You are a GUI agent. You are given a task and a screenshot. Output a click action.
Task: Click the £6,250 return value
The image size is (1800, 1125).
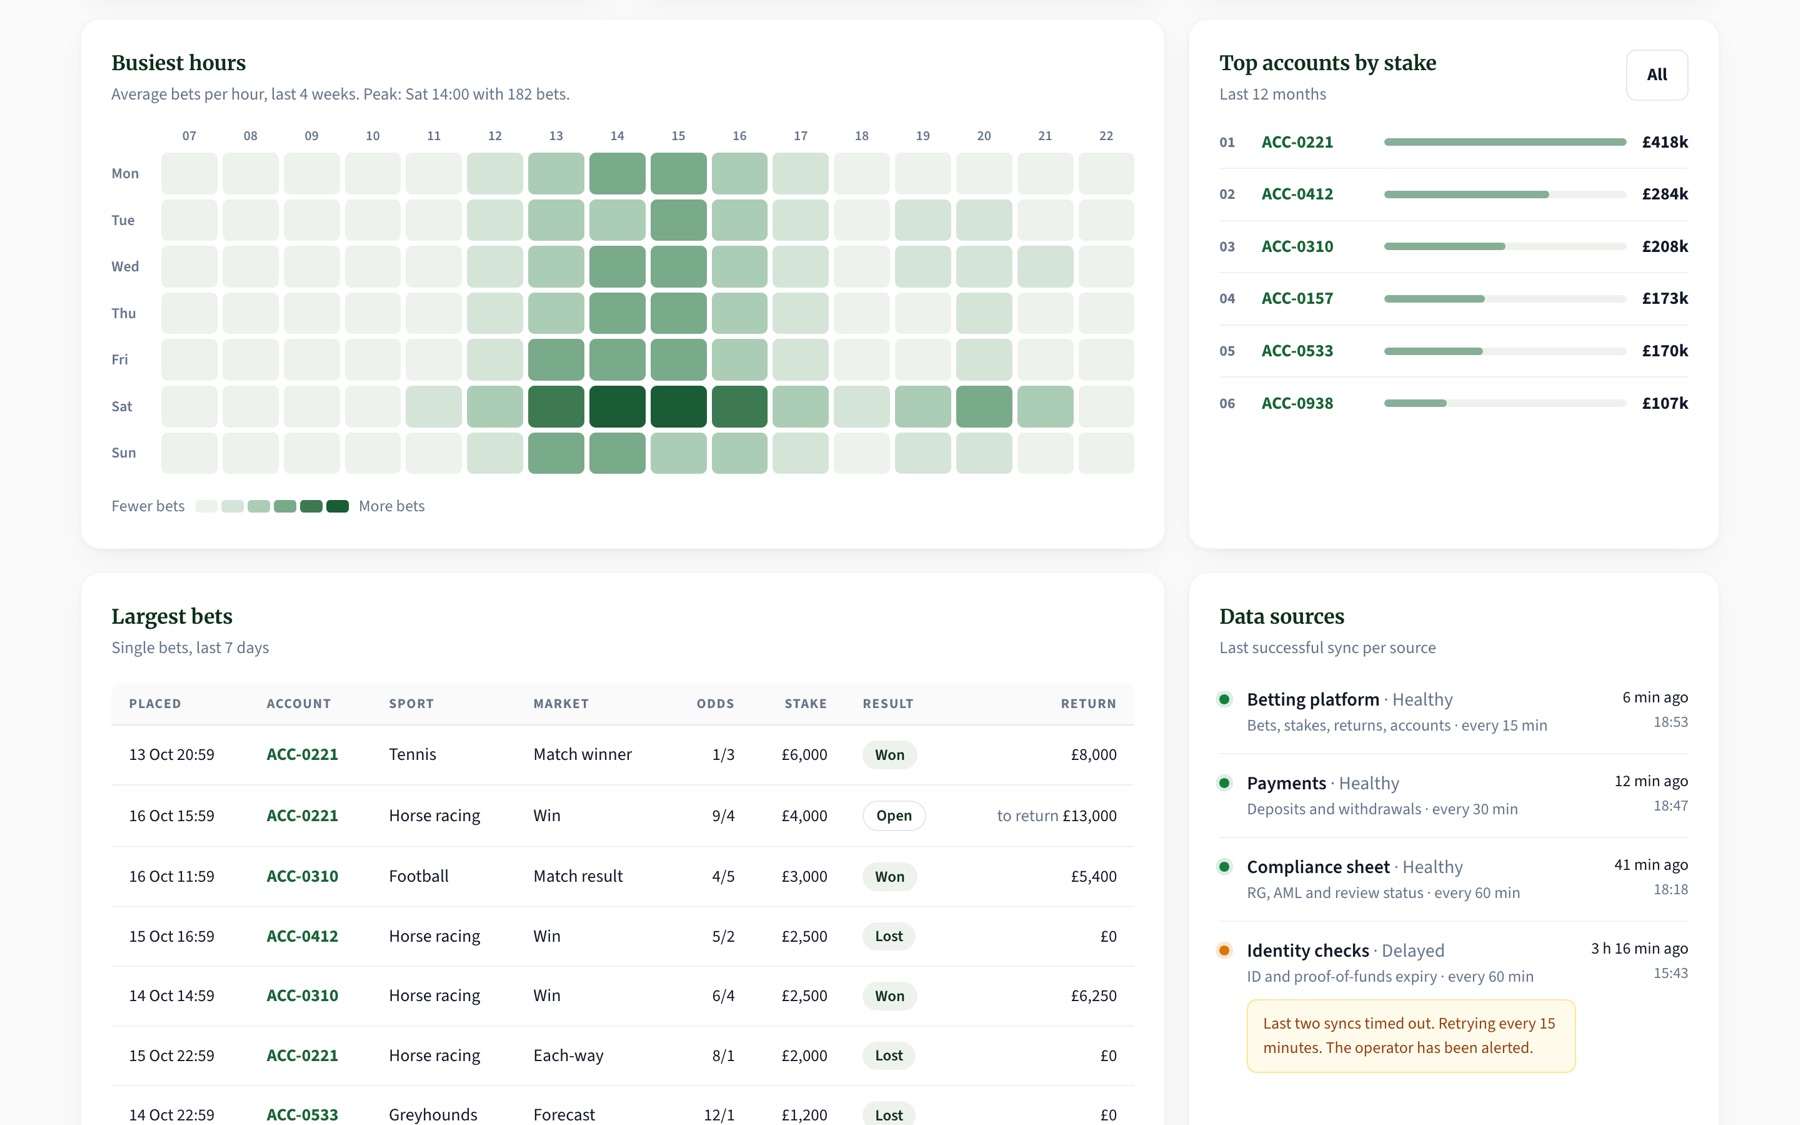[x=1093, y=996]
